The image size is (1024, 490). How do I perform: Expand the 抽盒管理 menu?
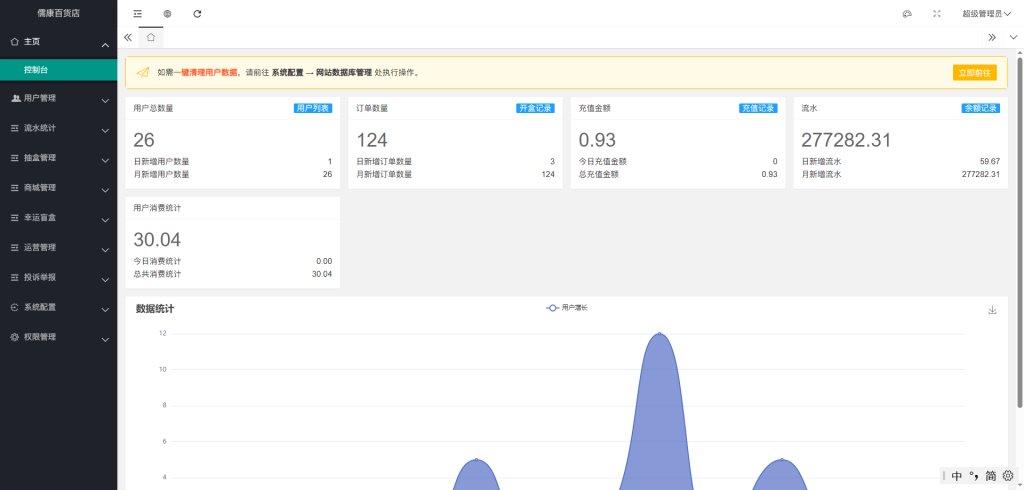[x=59, y=158]
